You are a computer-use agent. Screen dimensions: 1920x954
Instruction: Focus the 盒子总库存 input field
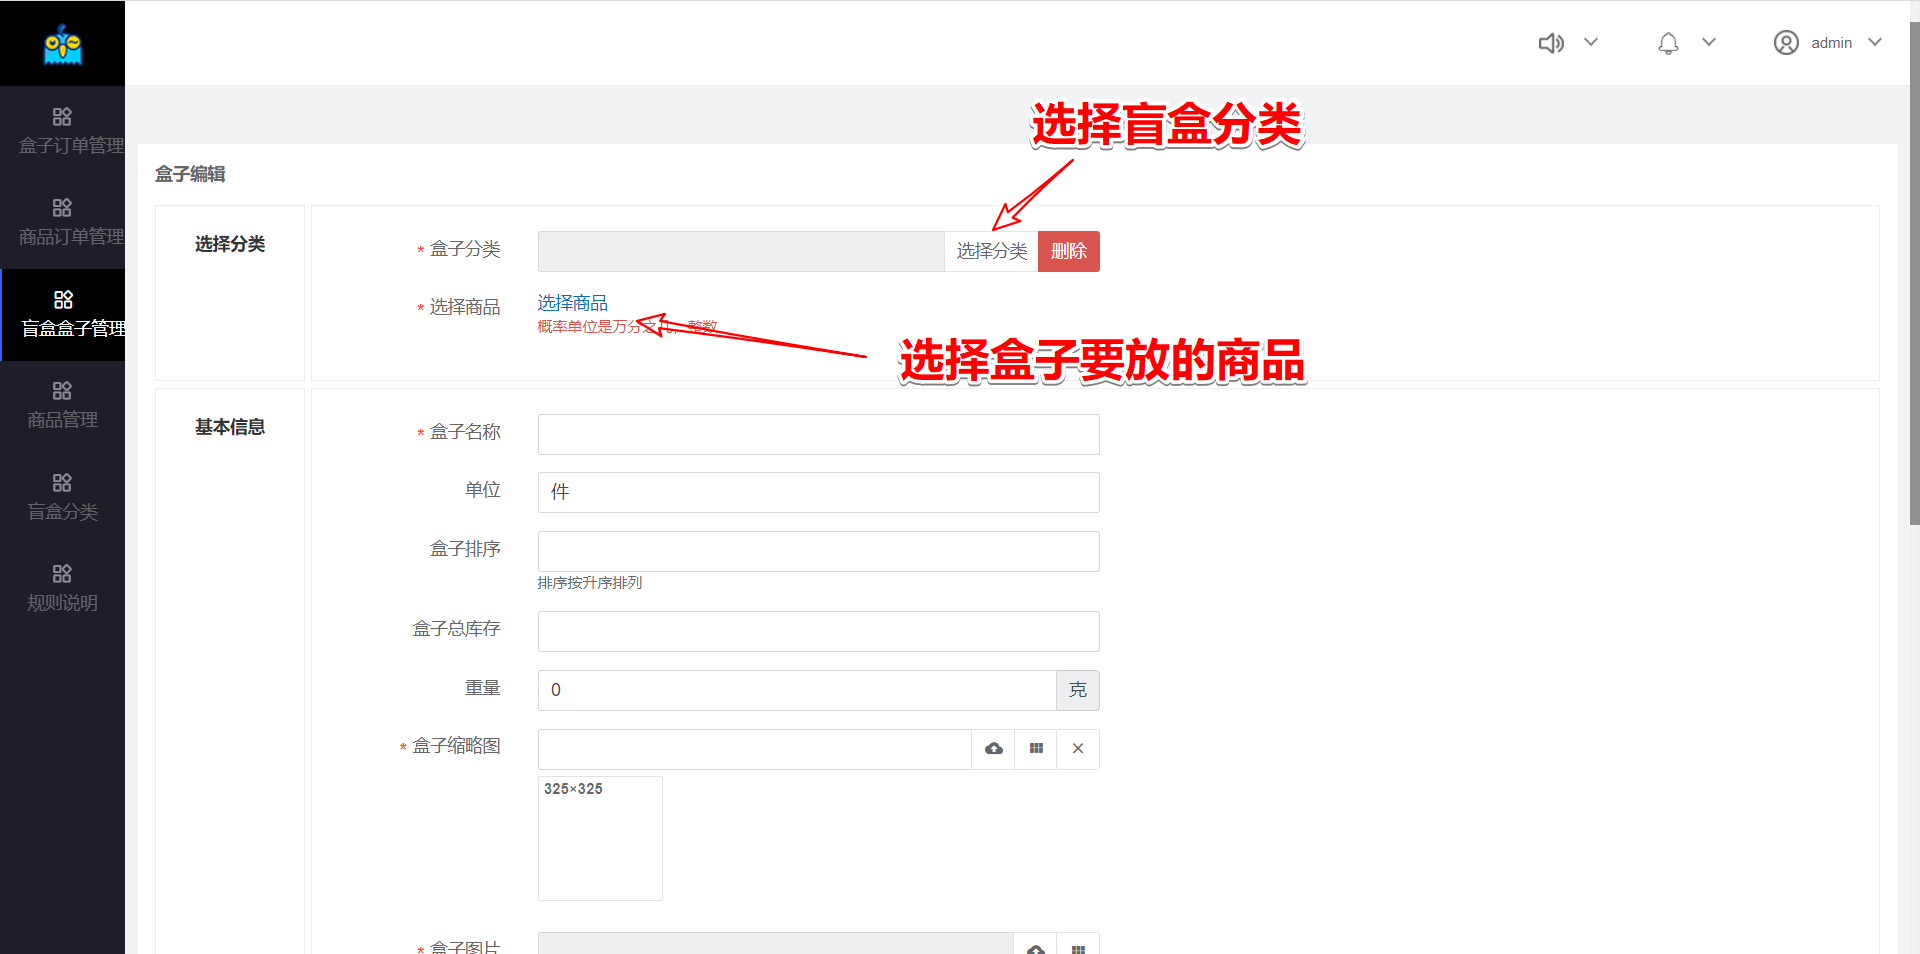[818, 631]
